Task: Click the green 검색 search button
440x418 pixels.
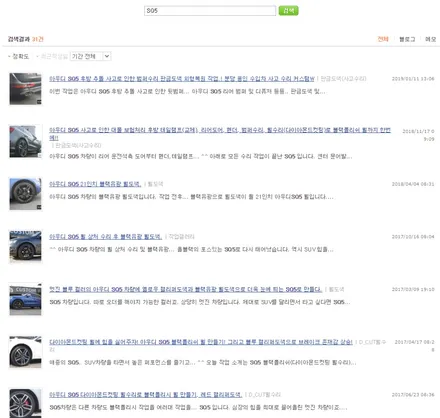Action: pos(288,11)
